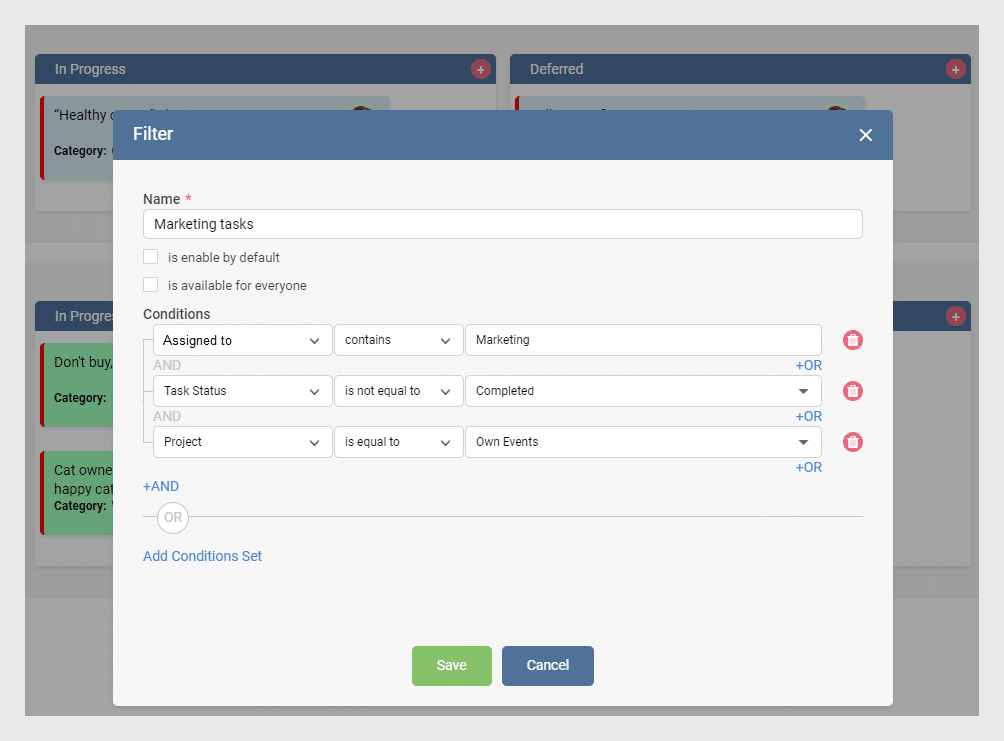Click the top 'In Progress' column title
Viewport: 1004px width, 741px height.
(x=90, y=69)
